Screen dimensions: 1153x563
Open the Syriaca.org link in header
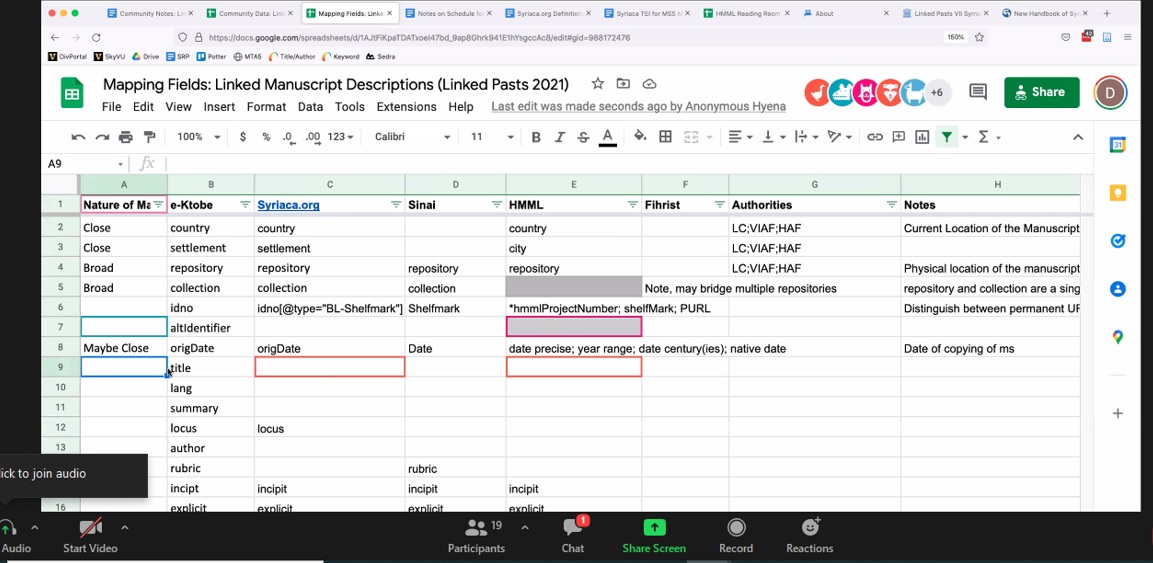288,205
